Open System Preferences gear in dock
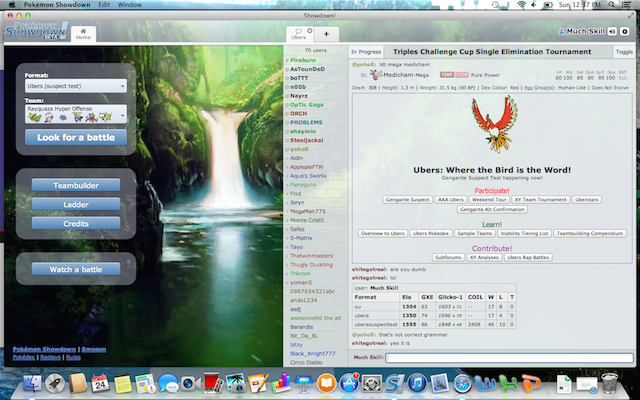Image resolution: width=640 pixels, height=400 pixels. tap(371, 383)
